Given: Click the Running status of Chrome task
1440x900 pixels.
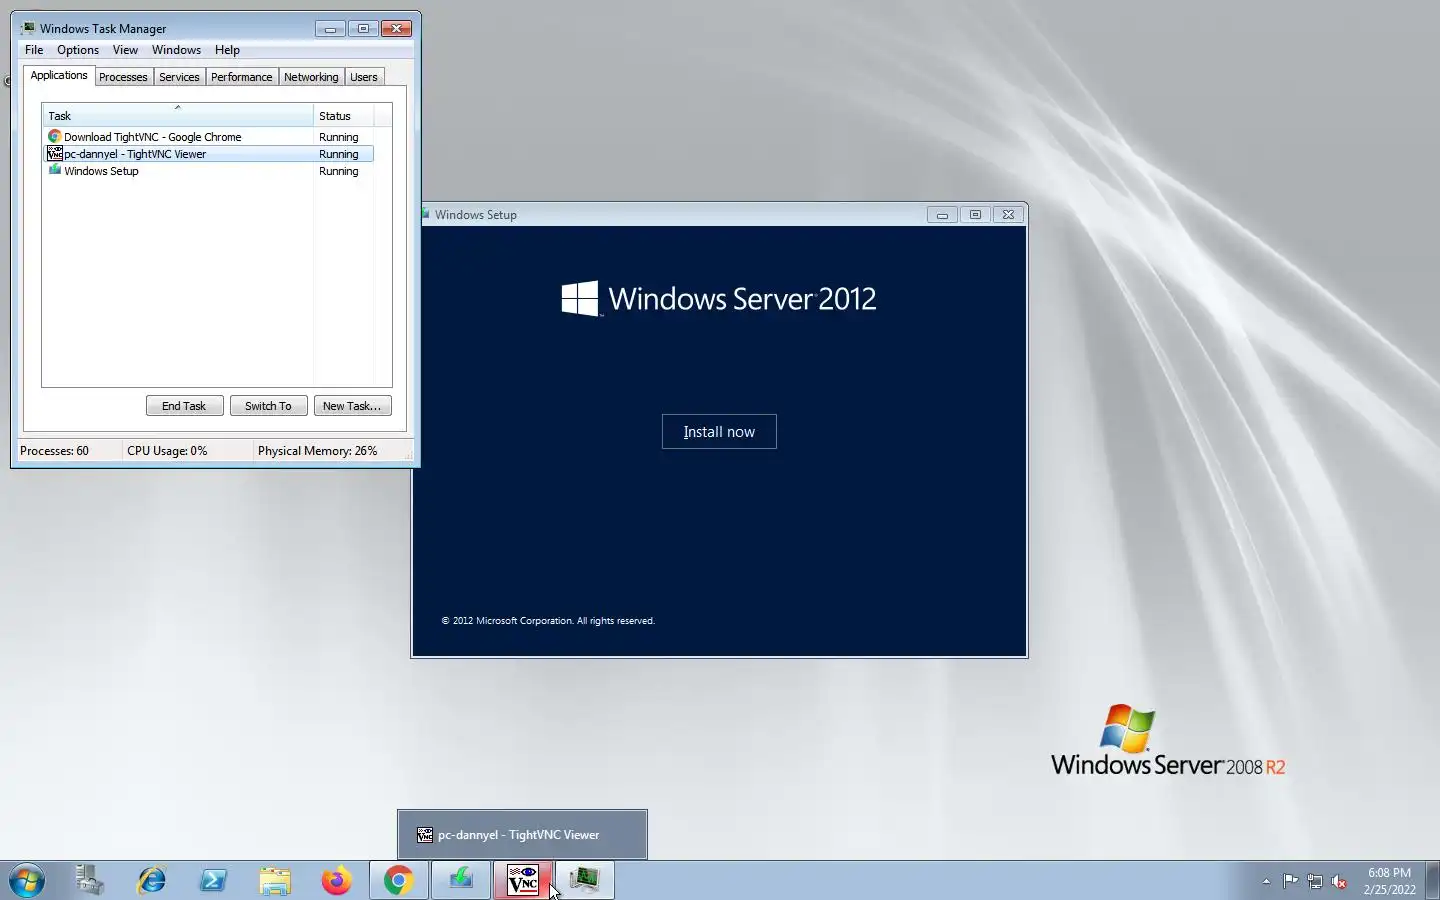Looking at the screenshot, I should tap(338, 137).
